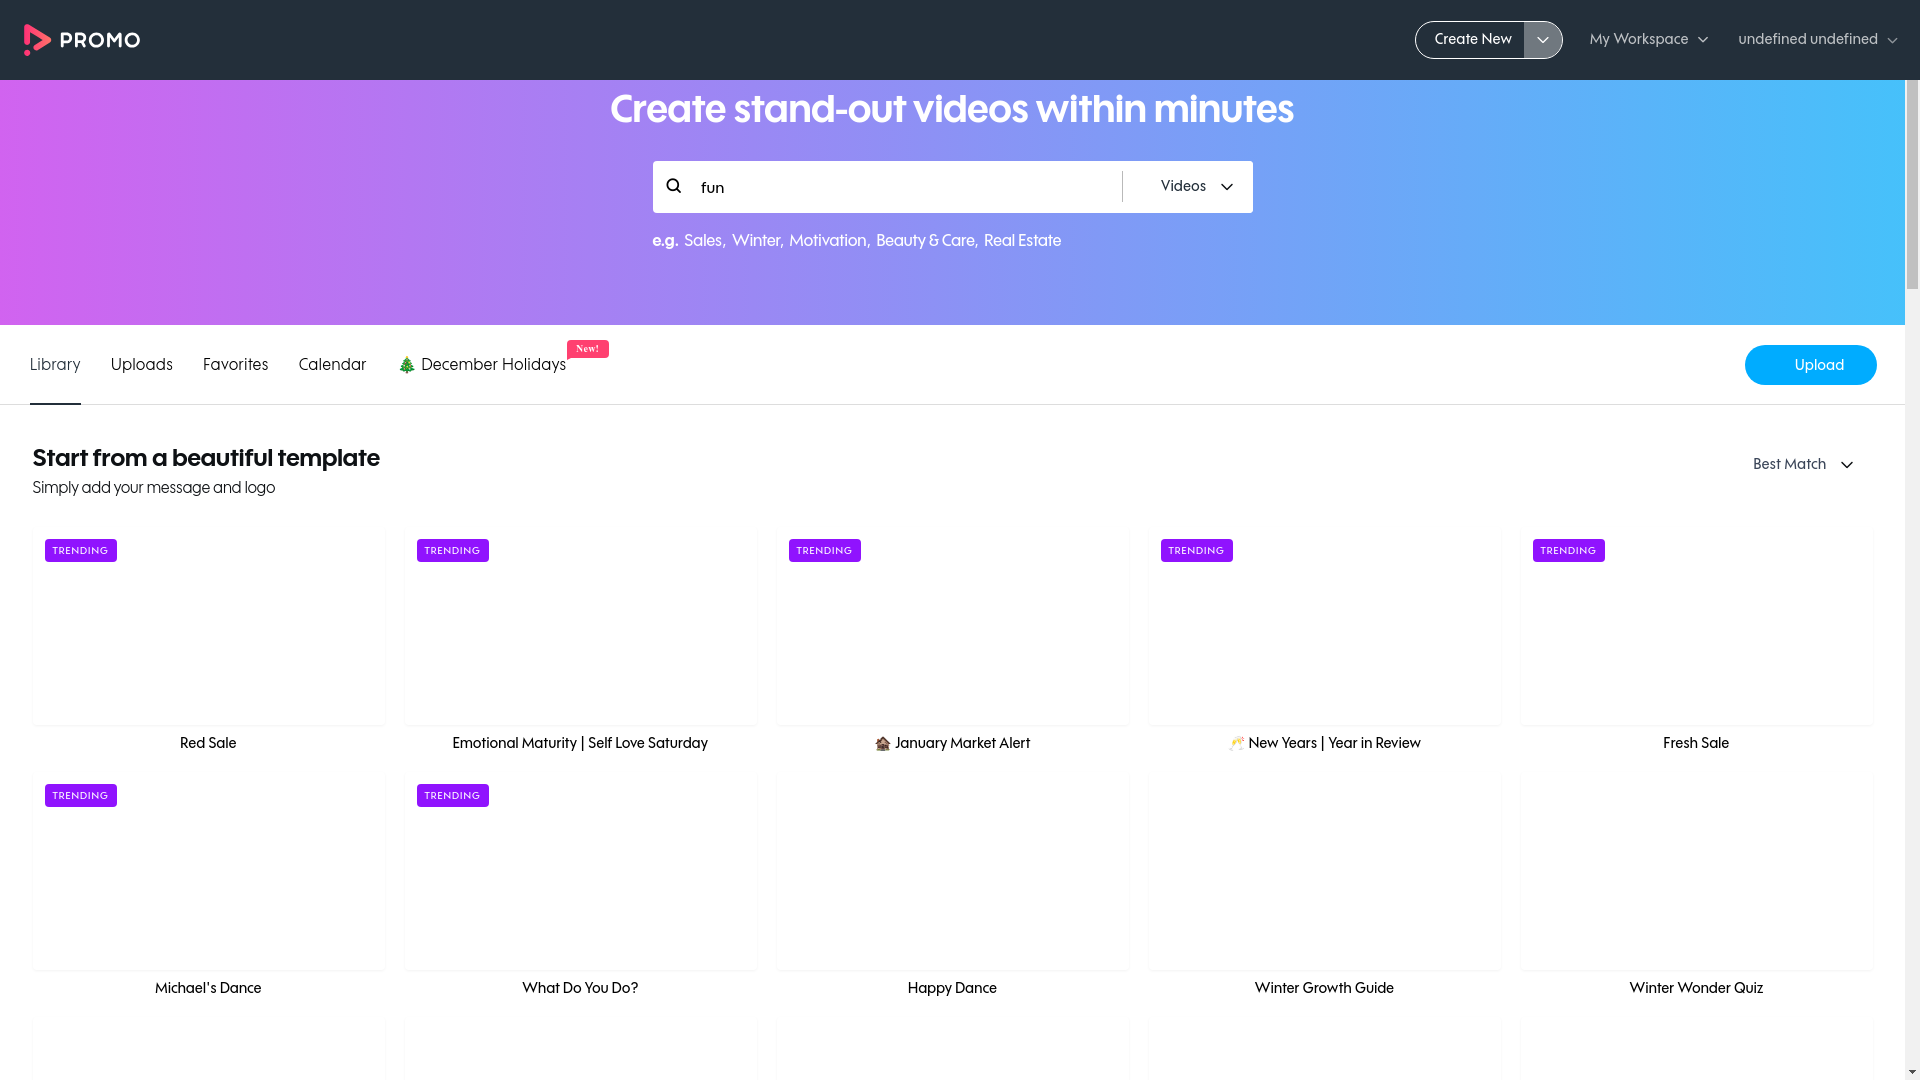Select the Motivation suggestion link
This screenshot has height=1080, width=1920.
[x=827, y=241]
